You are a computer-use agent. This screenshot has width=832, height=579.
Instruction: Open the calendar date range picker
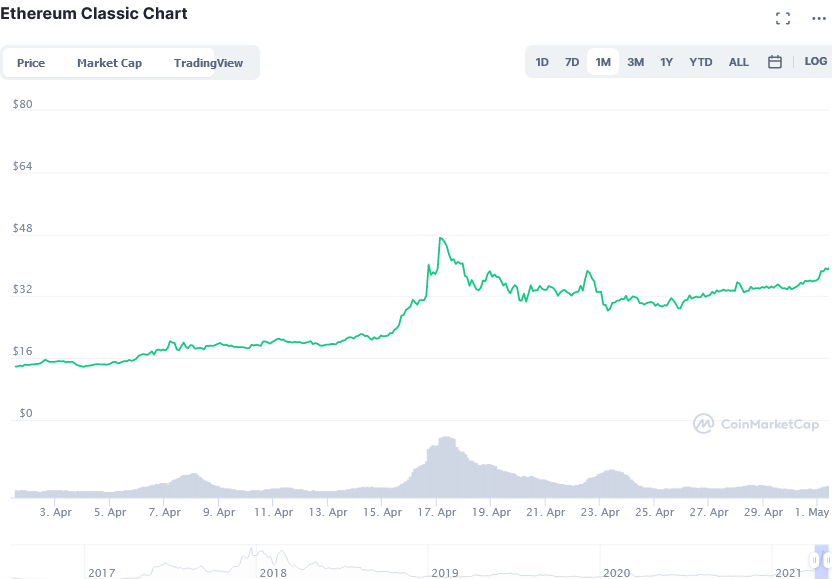point(775,62)
